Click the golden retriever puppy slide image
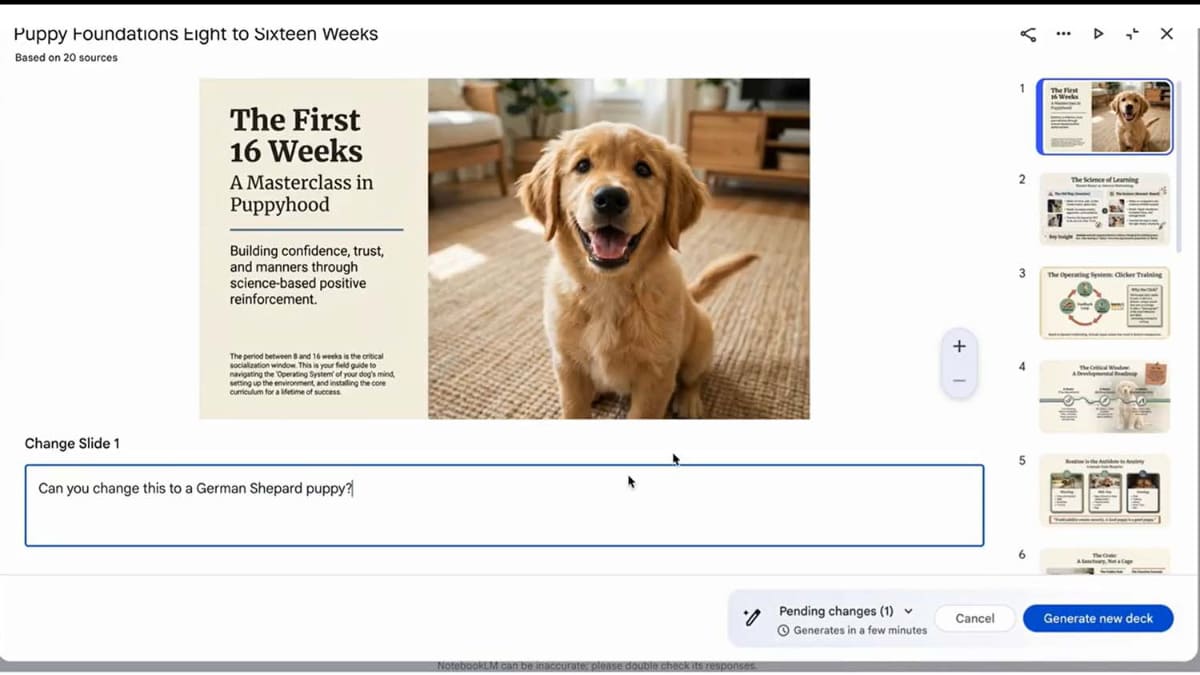 click(x=619, y=249)
